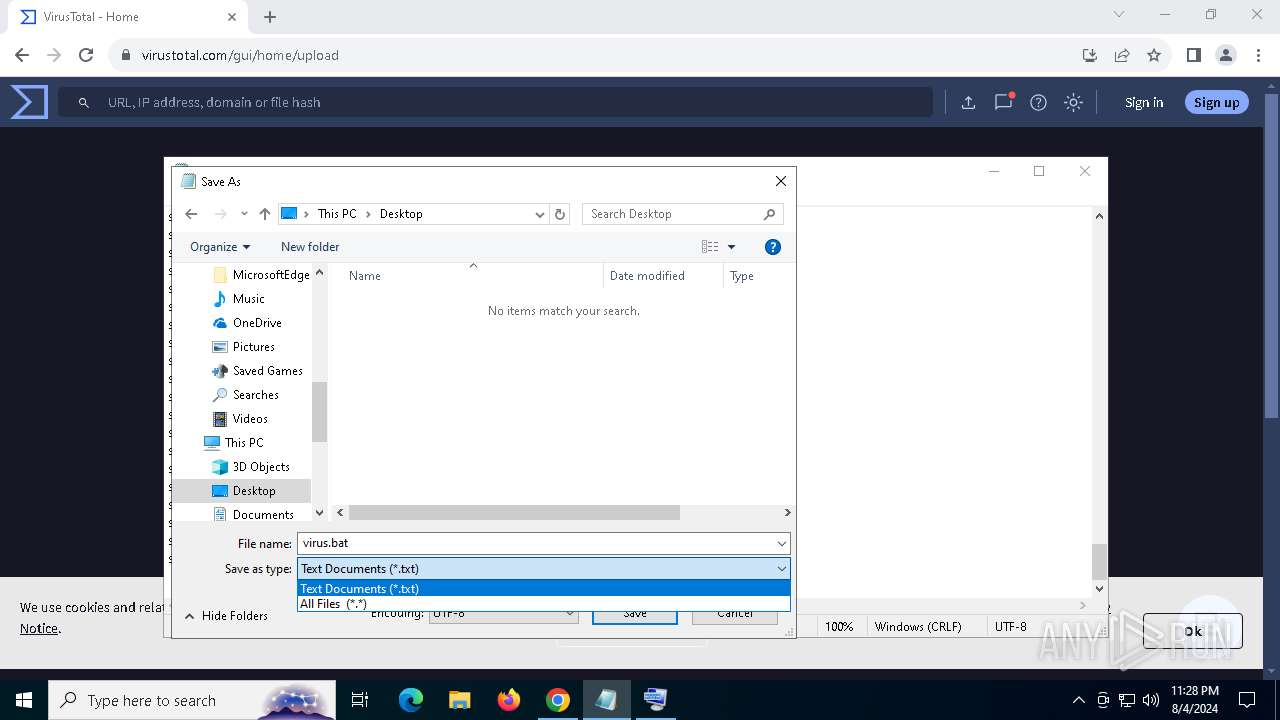Open Task View on the taskbar
This screenshot has width=1280, height=720.
(x=360, y=700)
